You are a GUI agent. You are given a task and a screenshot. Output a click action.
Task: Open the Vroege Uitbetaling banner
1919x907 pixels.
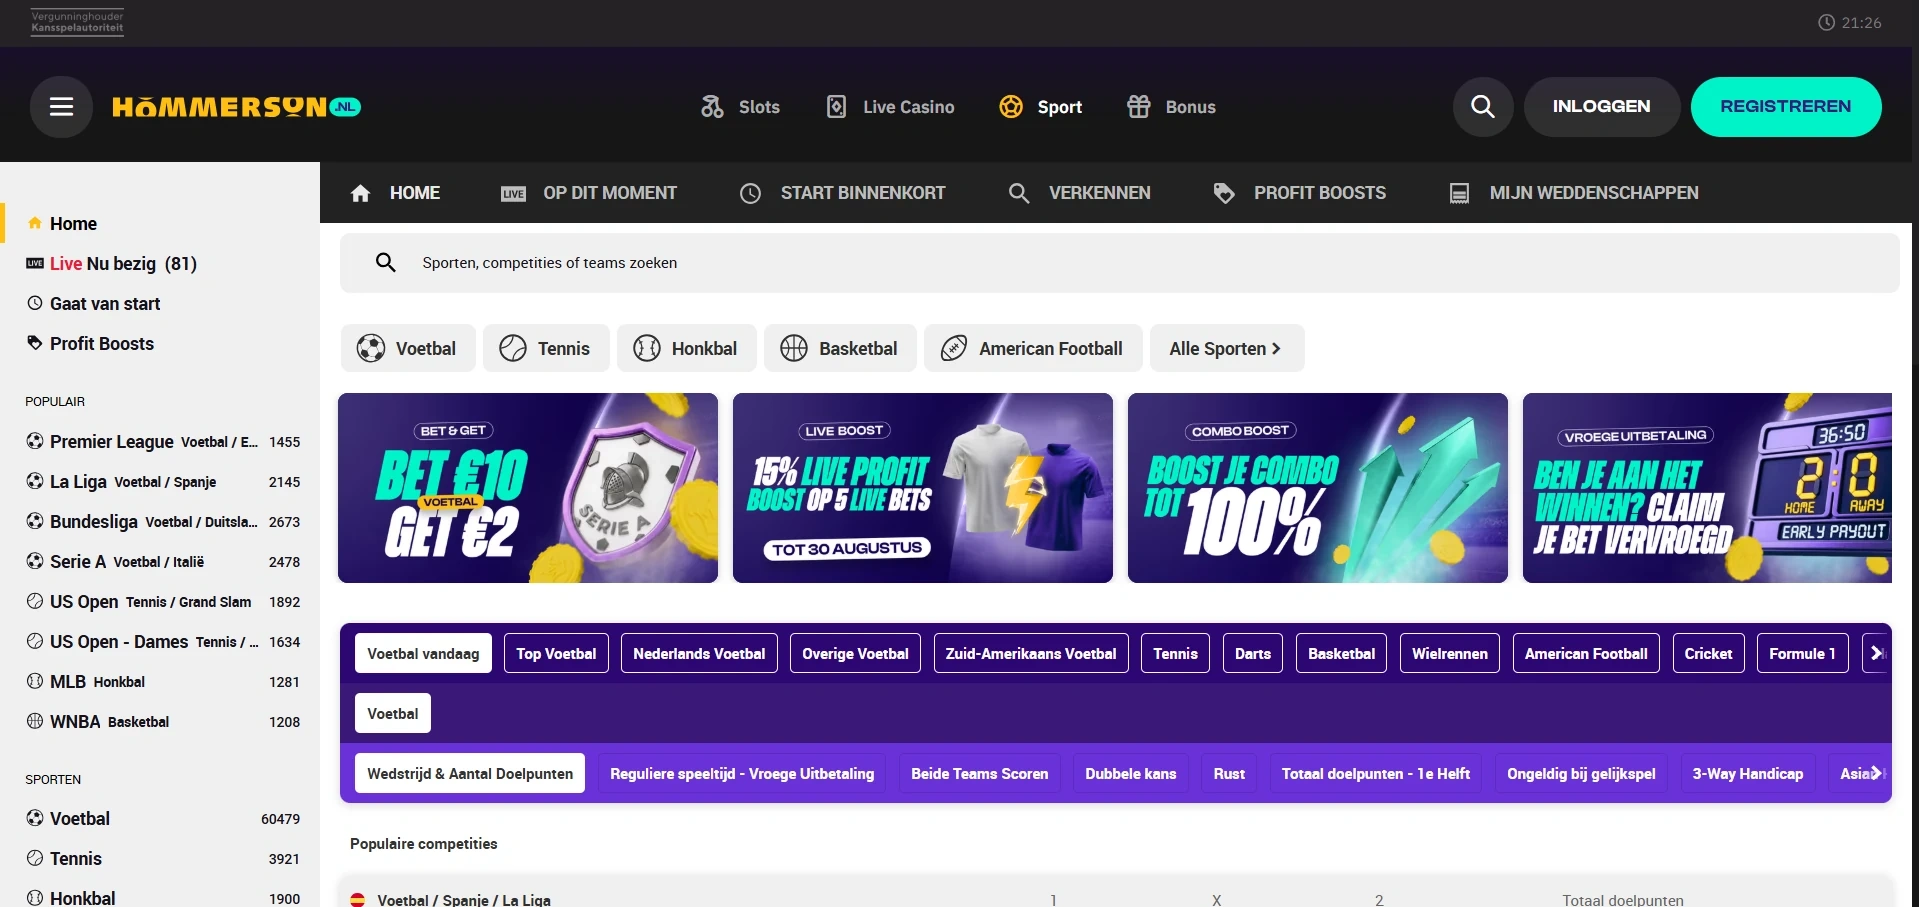pos(1707,488)
